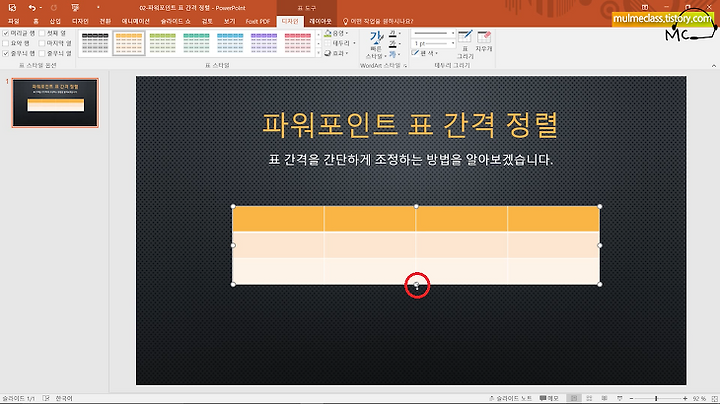Collapse the ribbon using the bottom-right chevron
720x404 pixels.
point(714,66)
